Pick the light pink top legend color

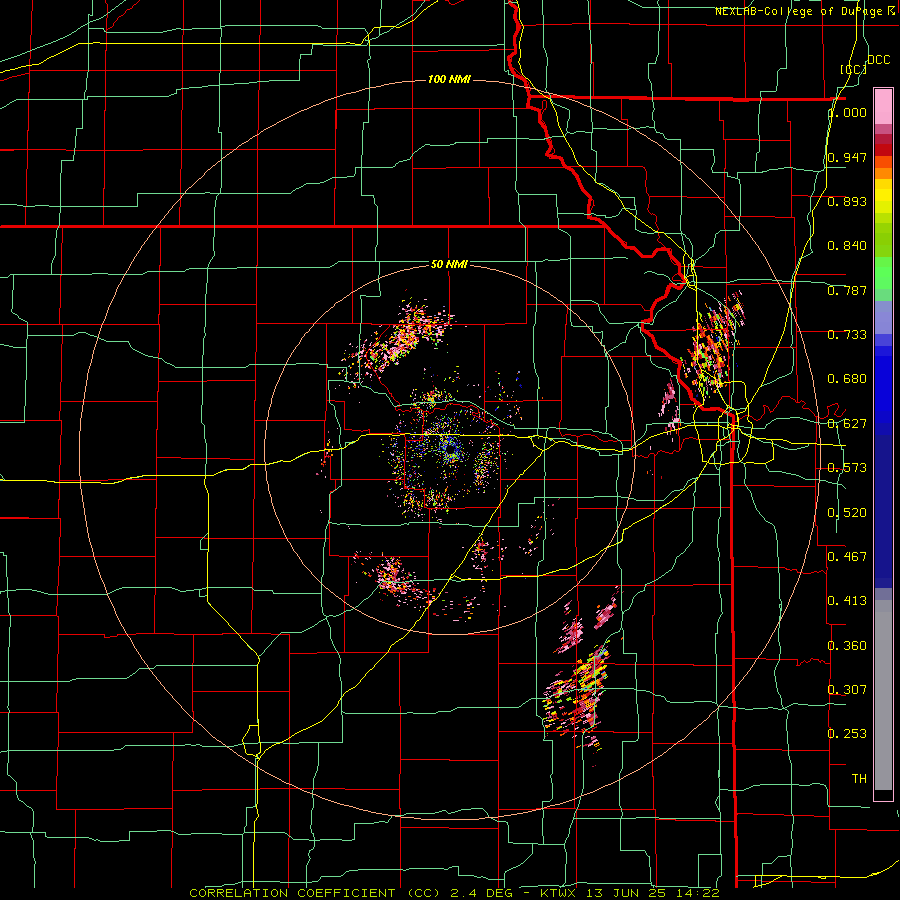coord(883,106)
